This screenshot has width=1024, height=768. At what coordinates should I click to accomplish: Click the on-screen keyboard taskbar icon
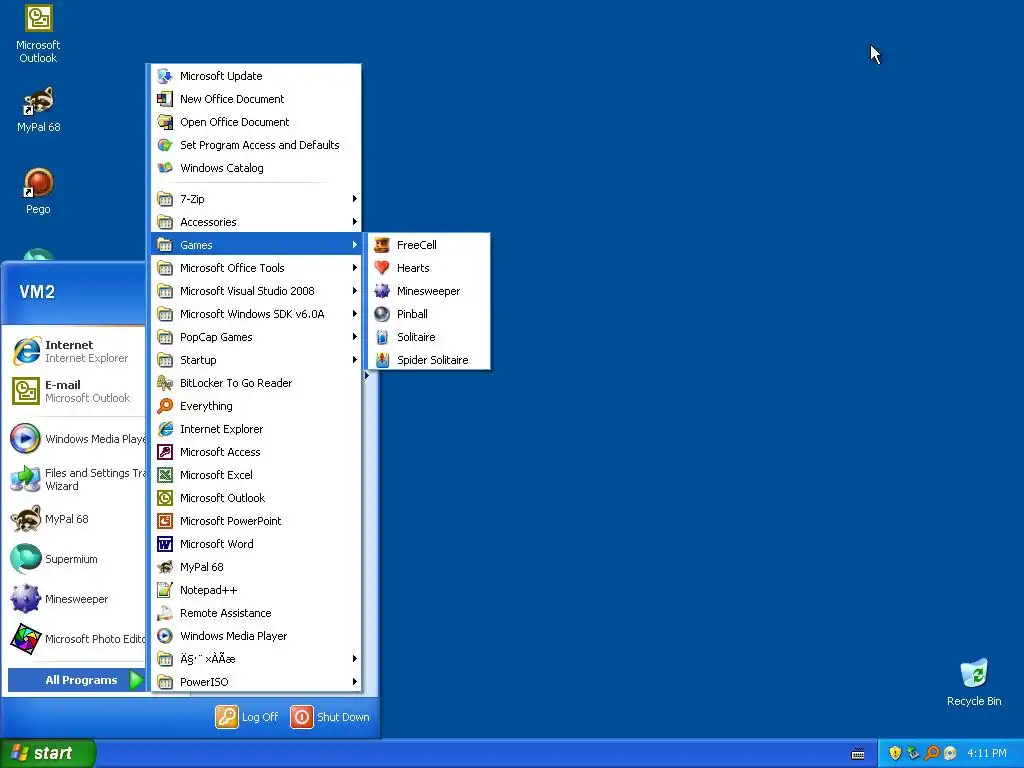point(858,754)
